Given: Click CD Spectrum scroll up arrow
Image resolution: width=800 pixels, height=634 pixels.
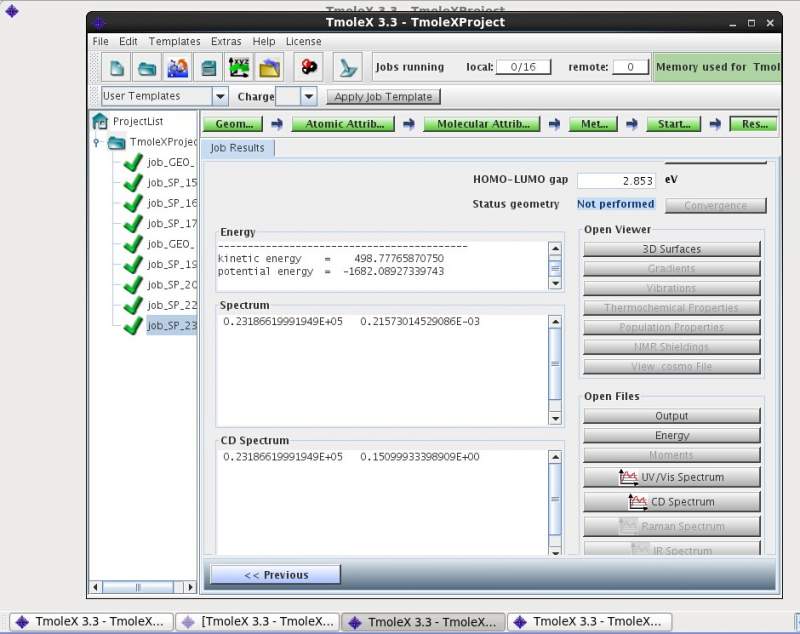Looking at the screenshot, I should coord(555,457).
